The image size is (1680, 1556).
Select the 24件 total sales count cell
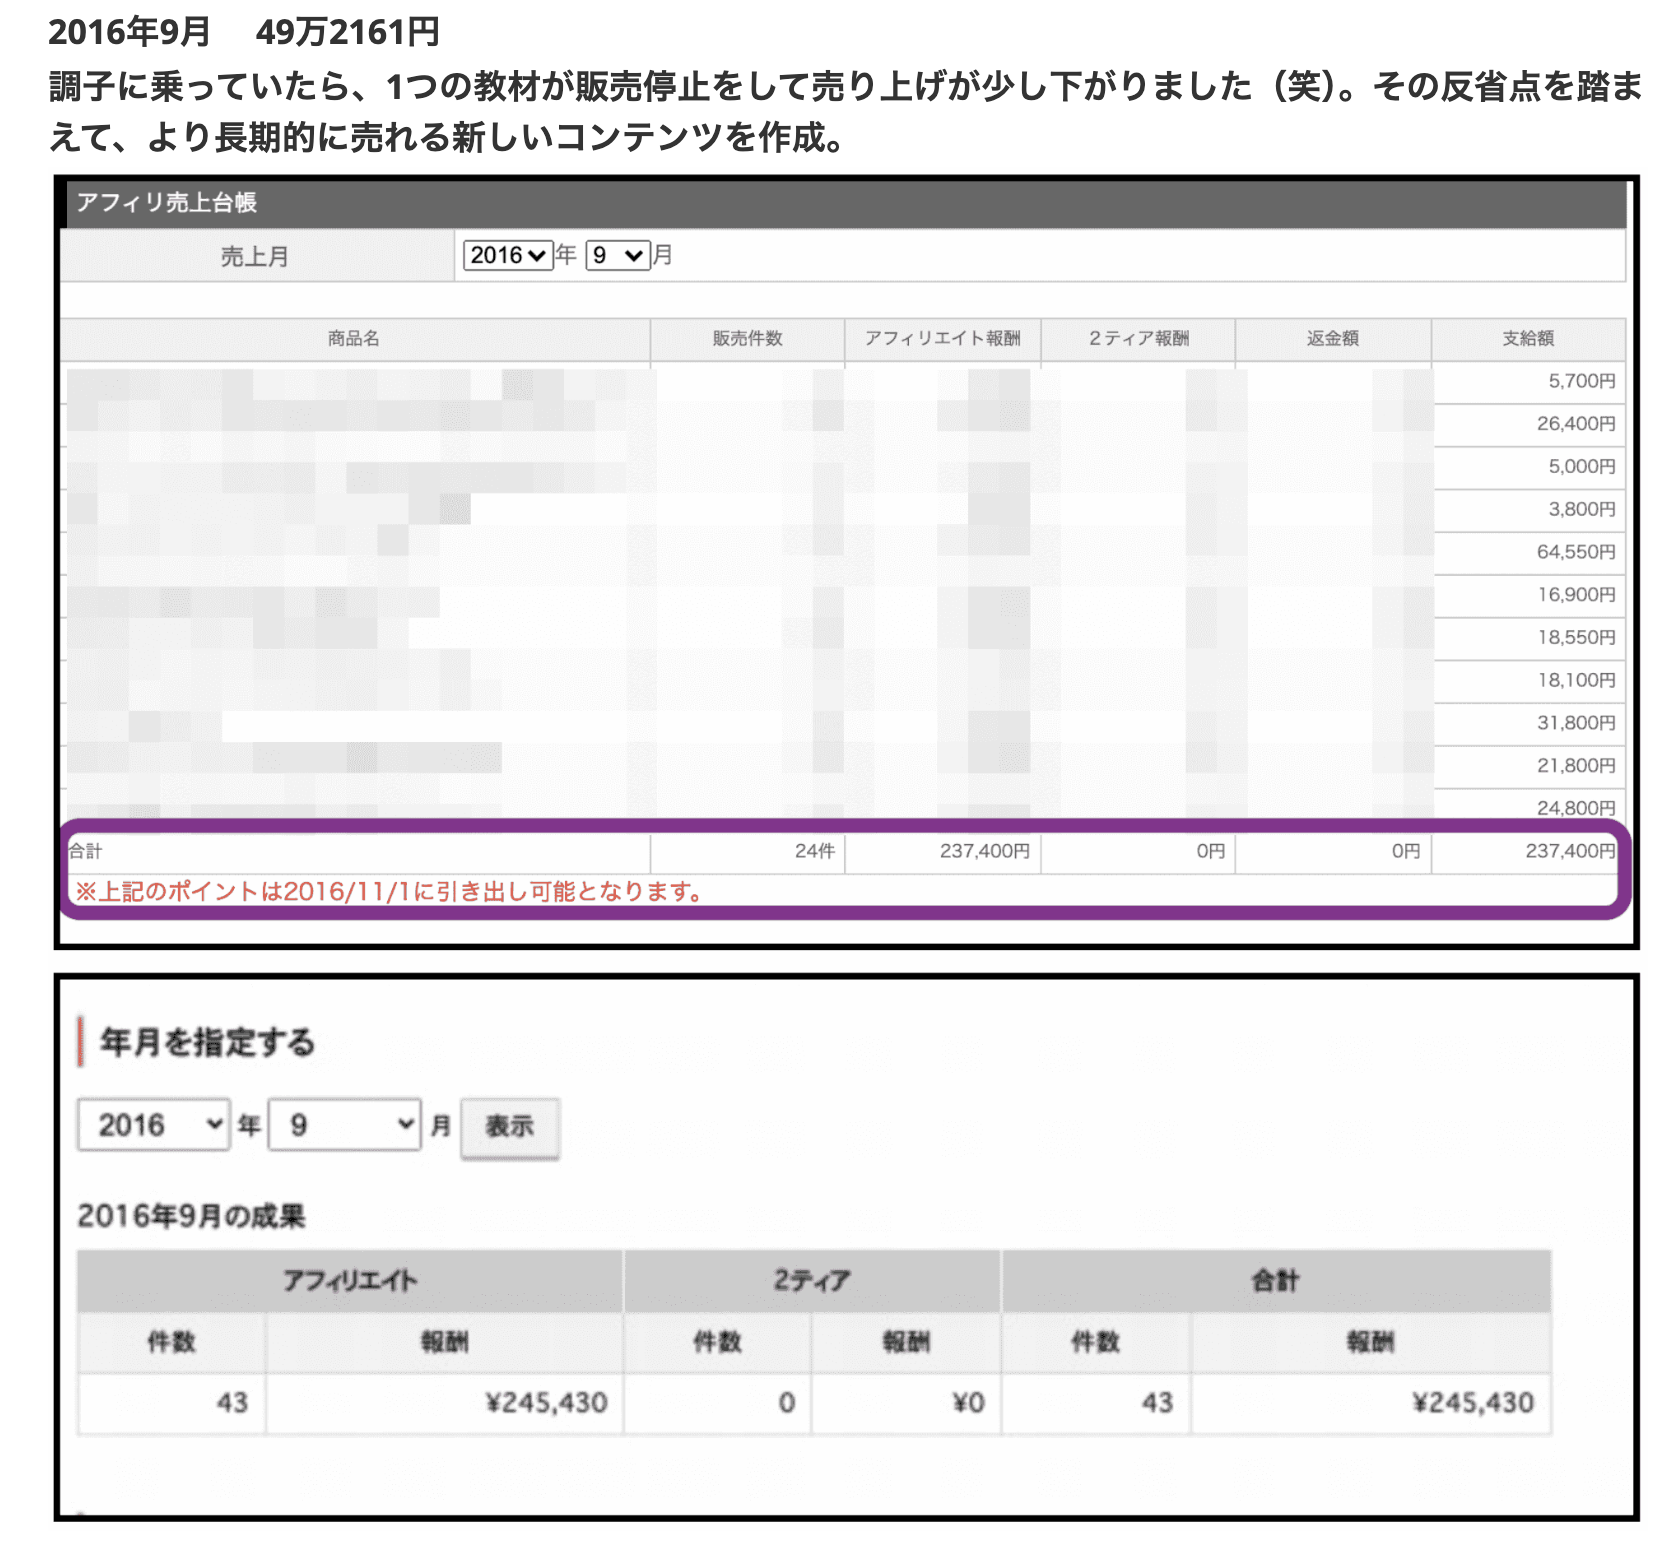(x=814, y=851)
